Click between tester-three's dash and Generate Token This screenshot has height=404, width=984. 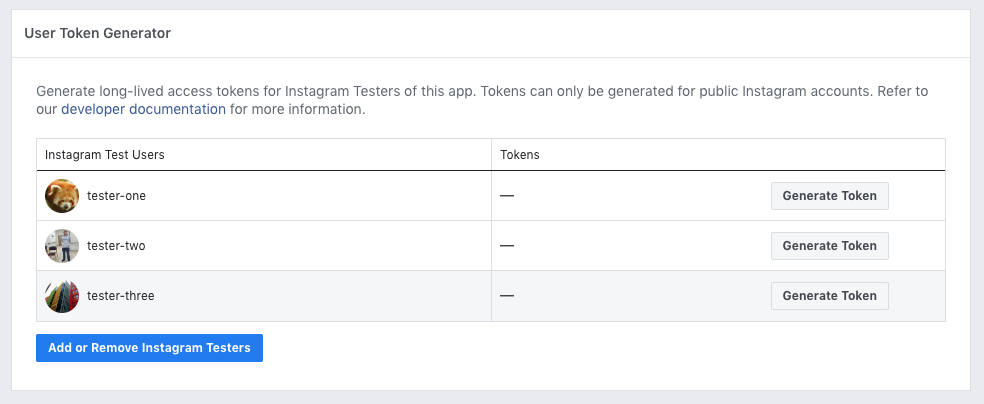[640, 296]
